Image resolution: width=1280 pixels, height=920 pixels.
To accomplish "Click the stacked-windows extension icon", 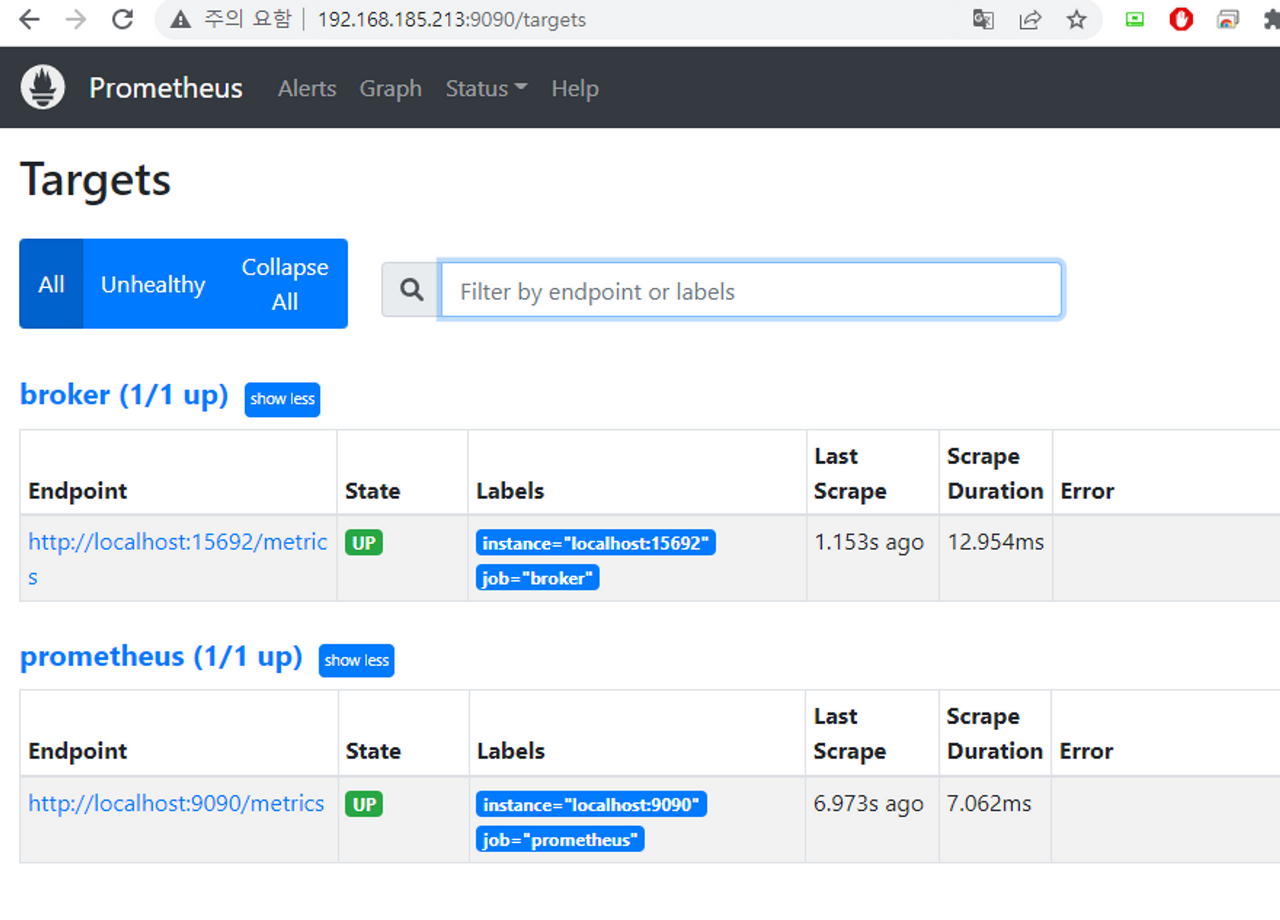I will (1228, 19).
